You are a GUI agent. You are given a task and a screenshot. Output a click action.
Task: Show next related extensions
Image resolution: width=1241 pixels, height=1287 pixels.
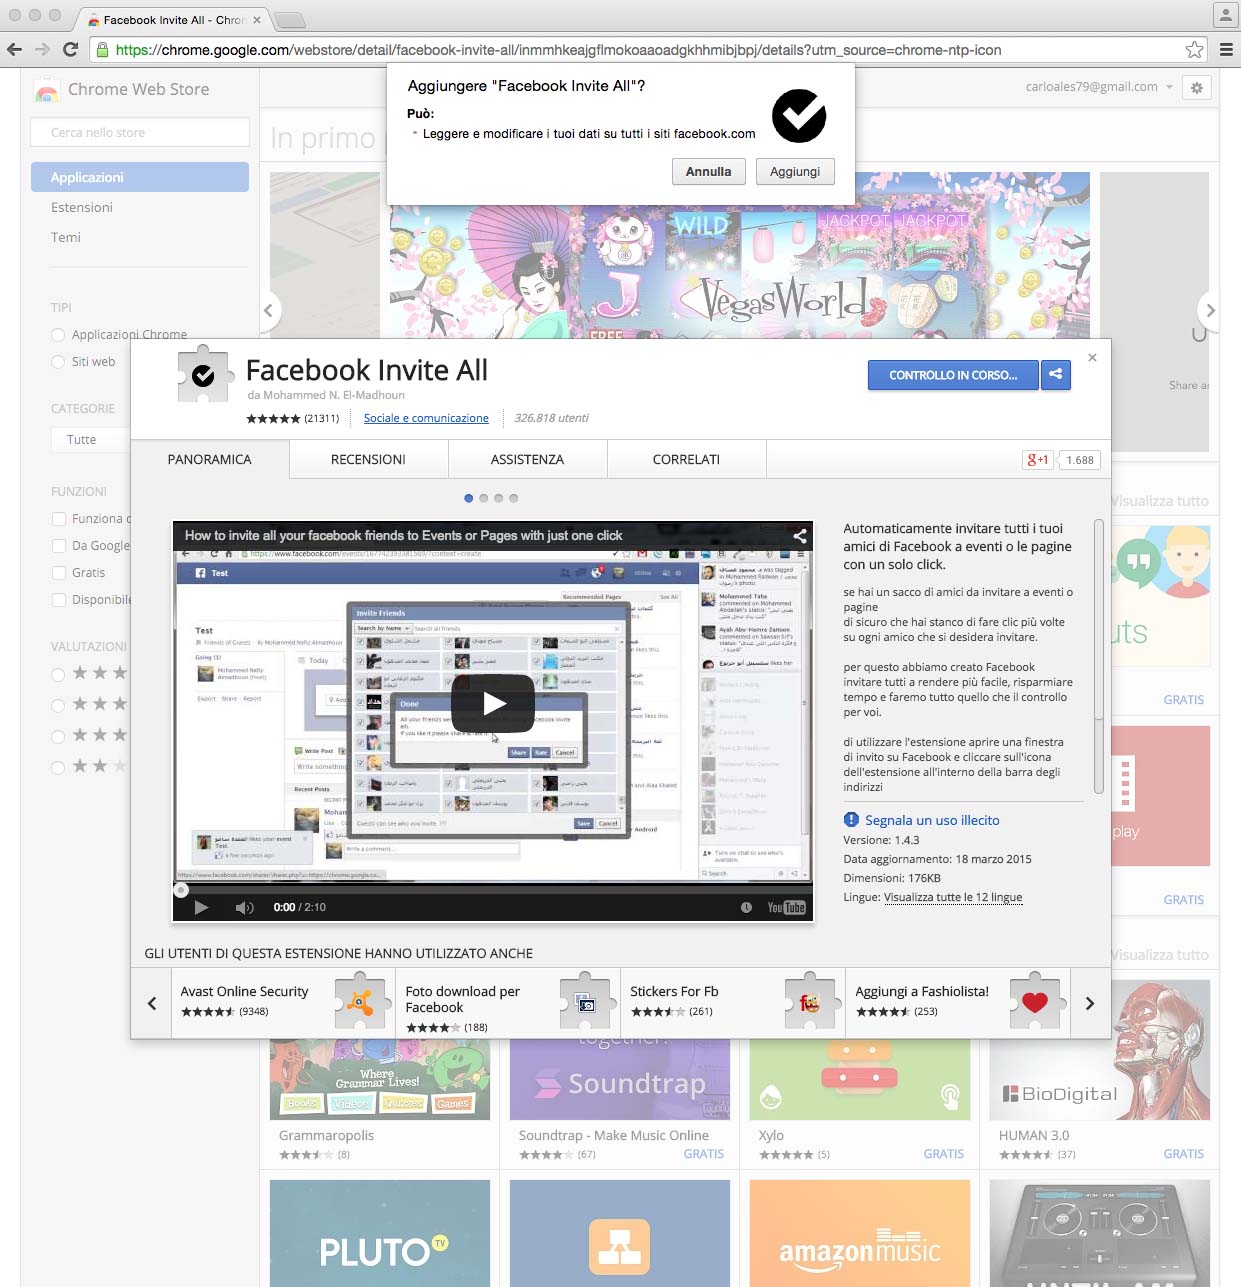1090,1003
